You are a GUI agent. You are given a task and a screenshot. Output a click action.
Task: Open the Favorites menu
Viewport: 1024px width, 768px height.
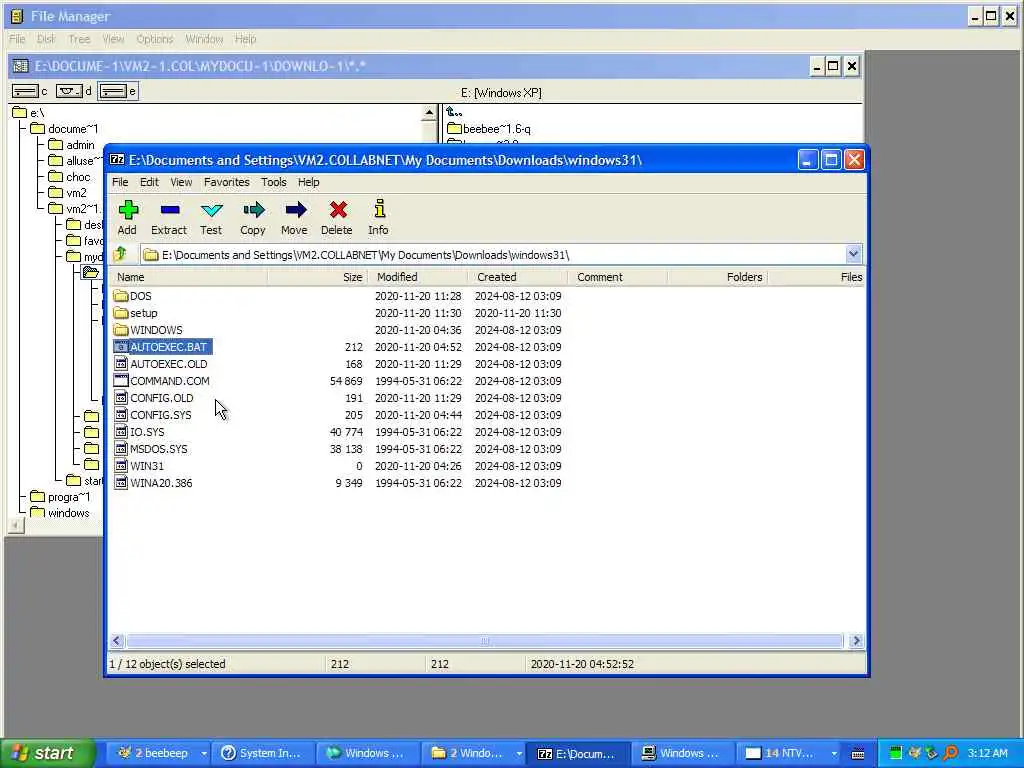pyautogui.click(x=227, y=182)
